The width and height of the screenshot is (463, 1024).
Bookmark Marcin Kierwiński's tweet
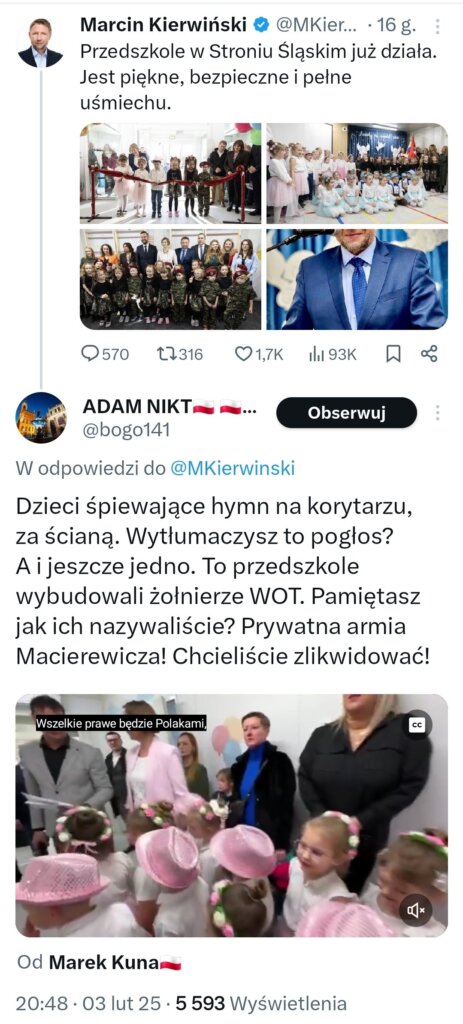tap(393, 353)
